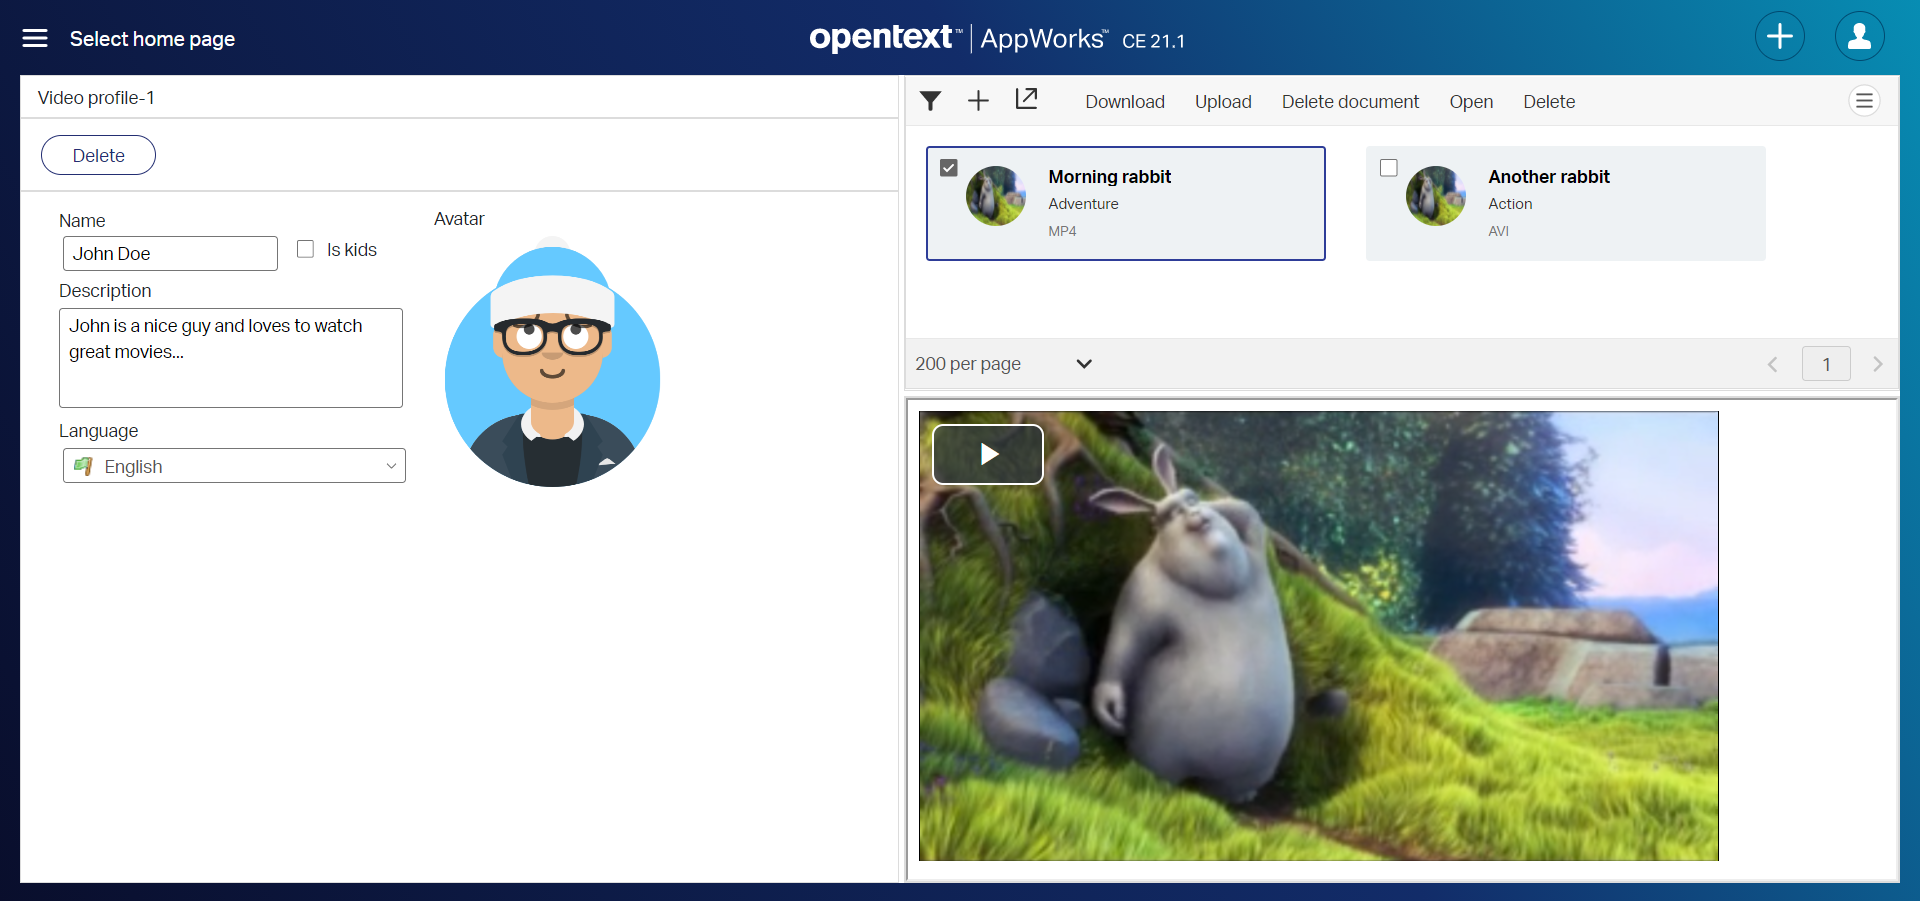Click the add item plus icon in toolbar

tap(978, 101)
